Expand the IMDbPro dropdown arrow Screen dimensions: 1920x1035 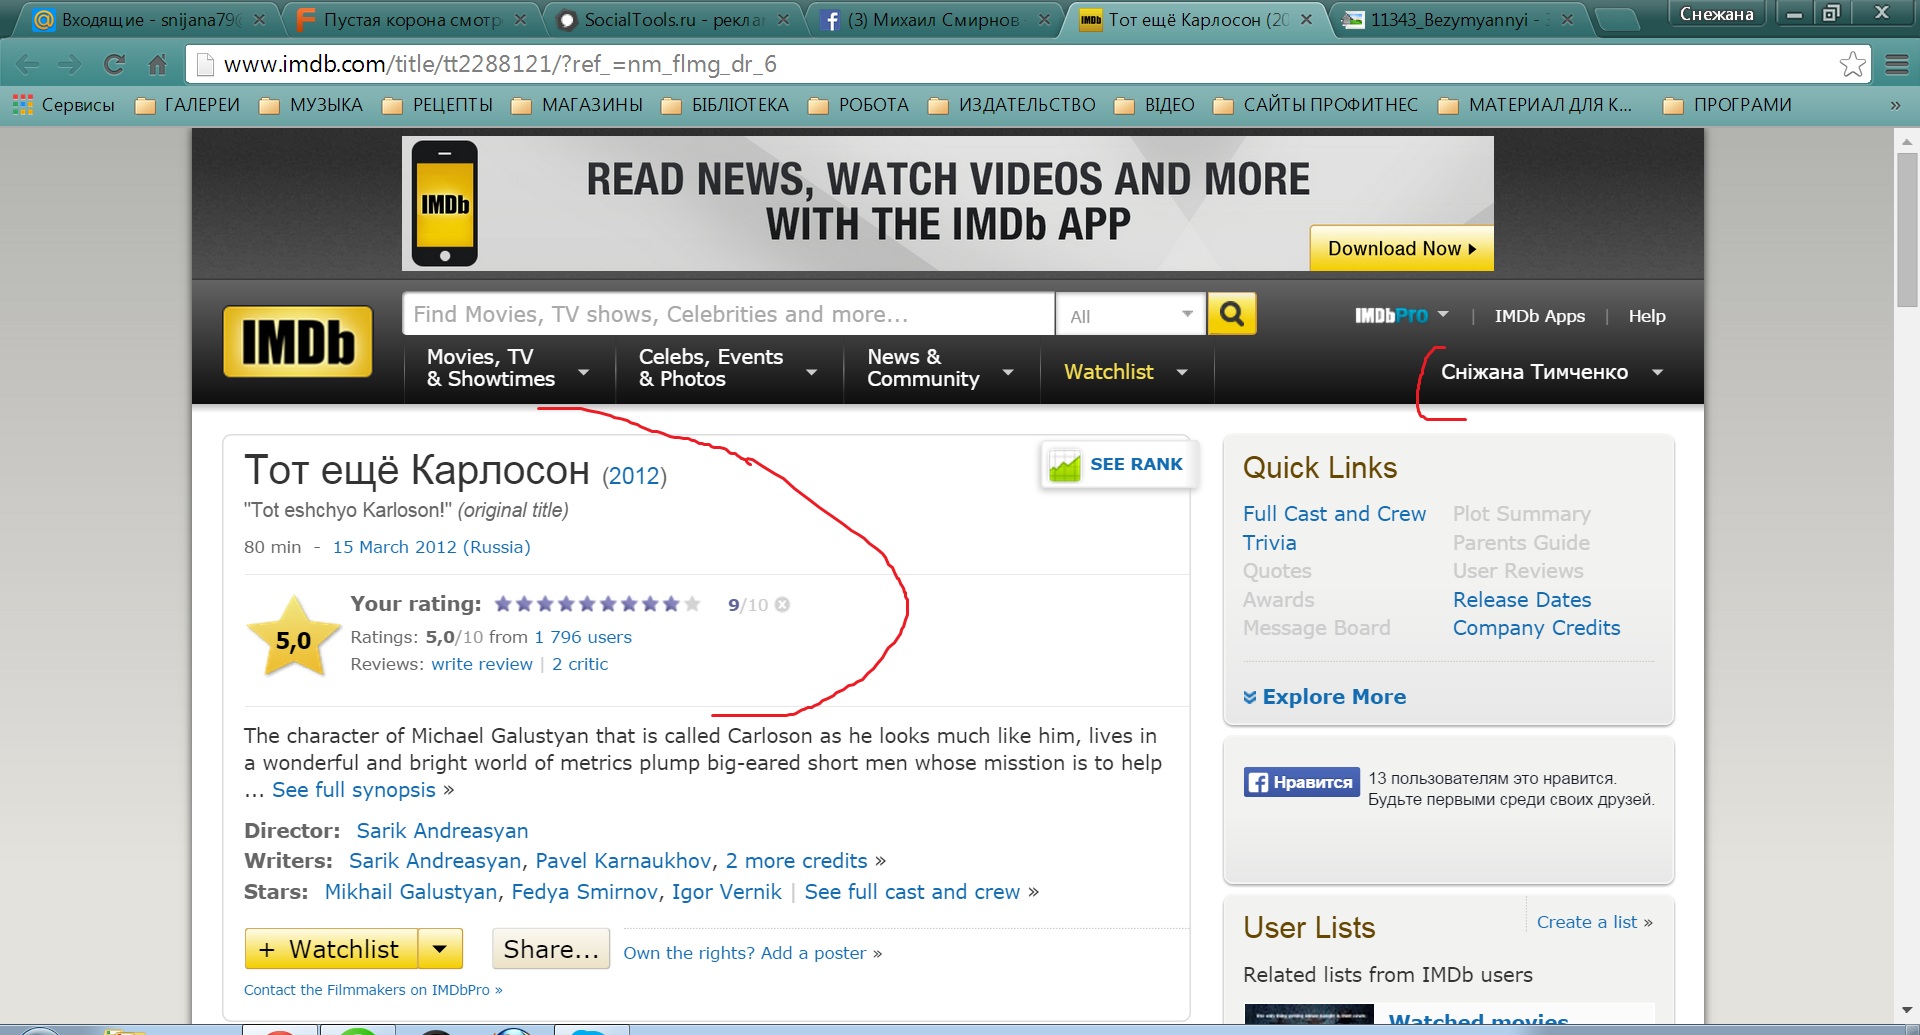pyautogui.click(x=1443, y=314)
